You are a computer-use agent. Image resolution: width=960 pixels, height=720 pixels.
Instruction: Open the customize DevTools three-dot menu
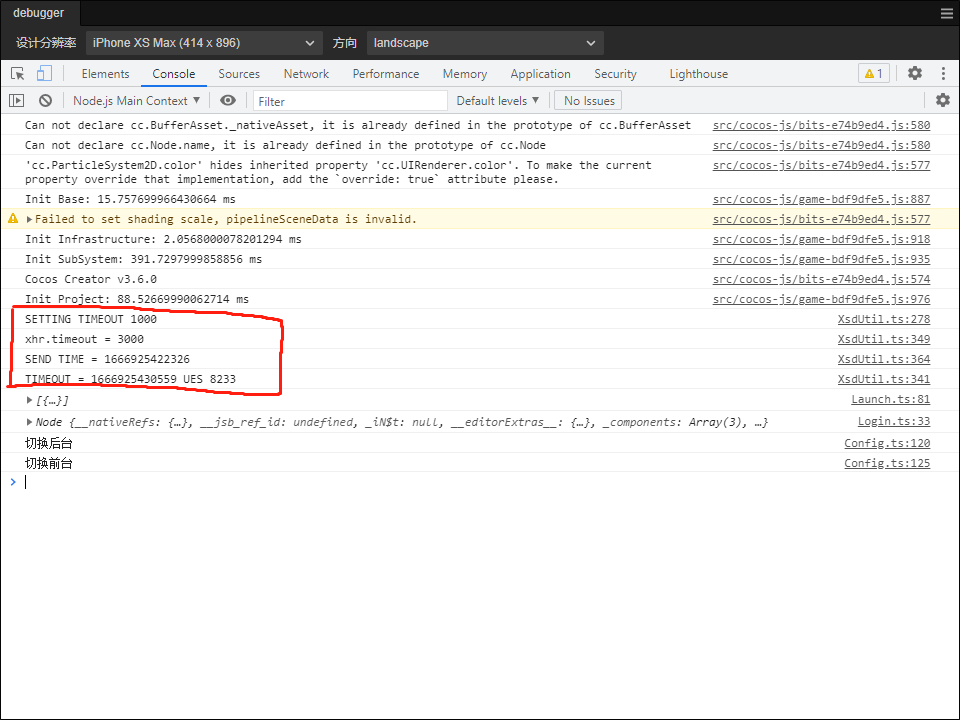click(943, 73)
